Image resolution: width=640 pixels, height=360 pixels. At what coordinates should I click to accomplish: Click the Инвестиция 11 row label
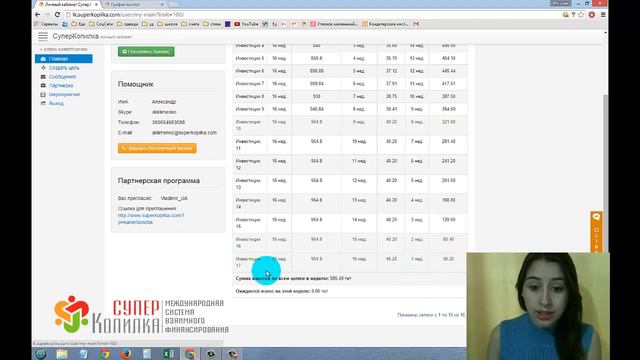click(248, 145)
